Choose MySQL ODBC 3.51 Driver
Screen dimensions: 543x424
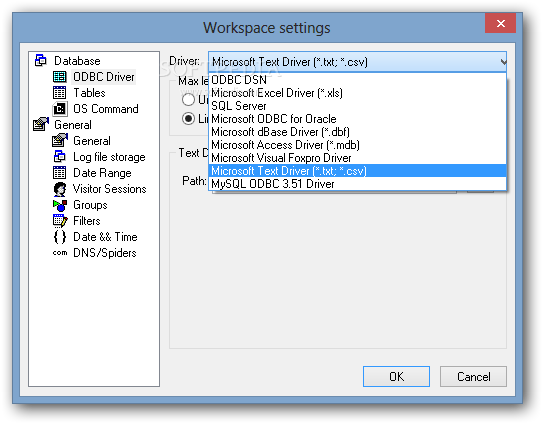tap(357, 184)
